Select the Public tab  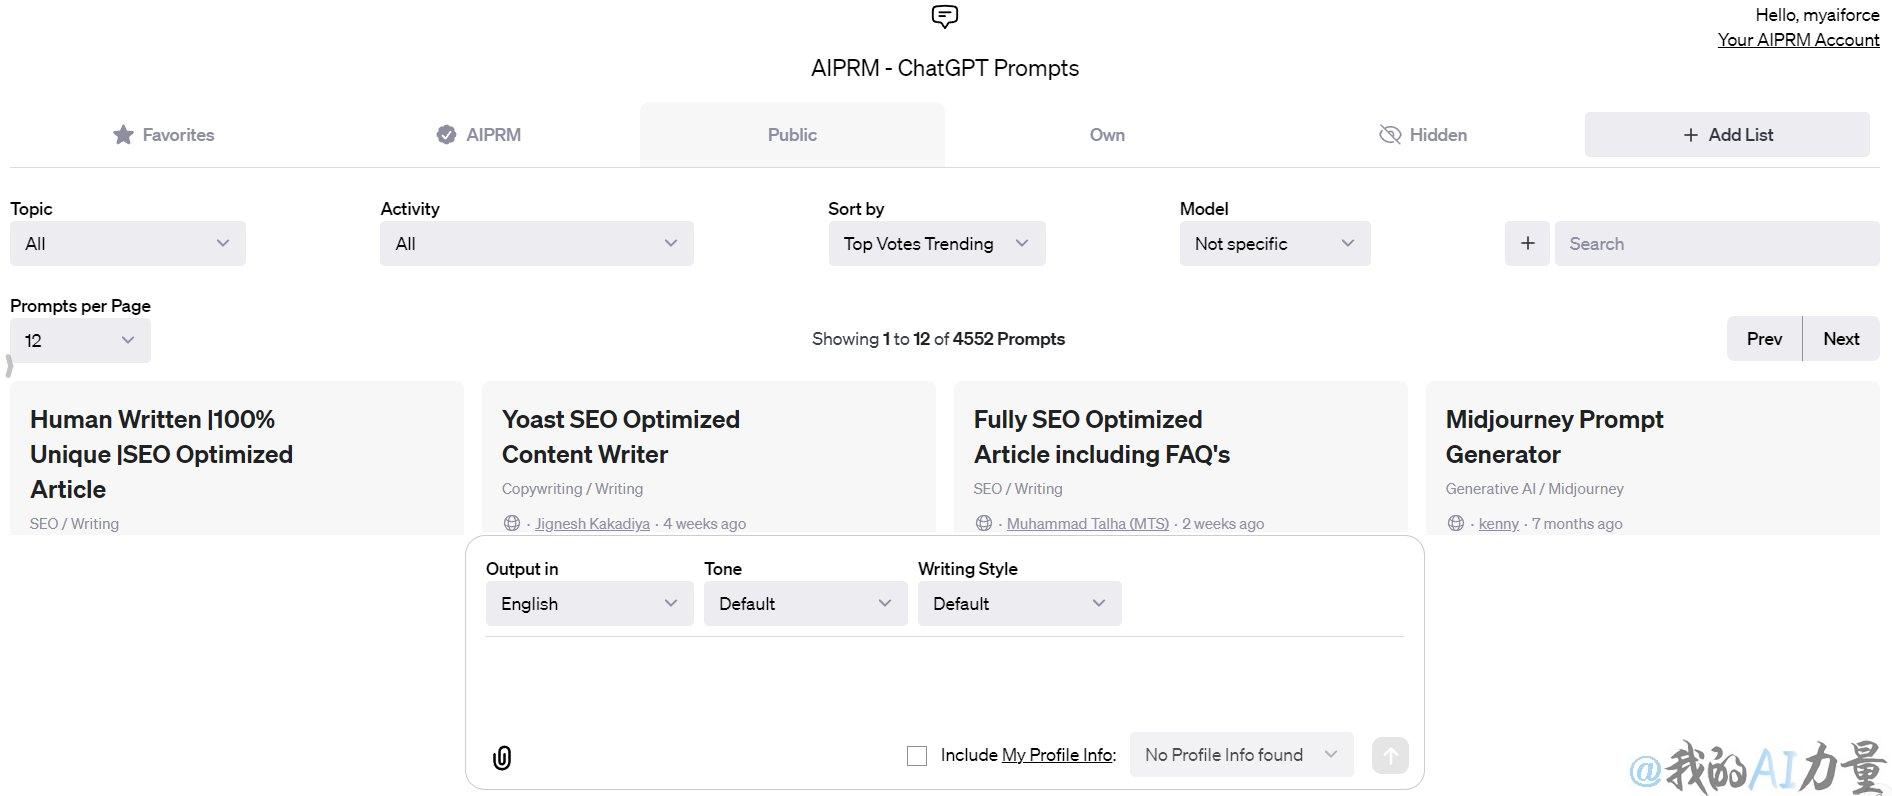click(792, 135)
